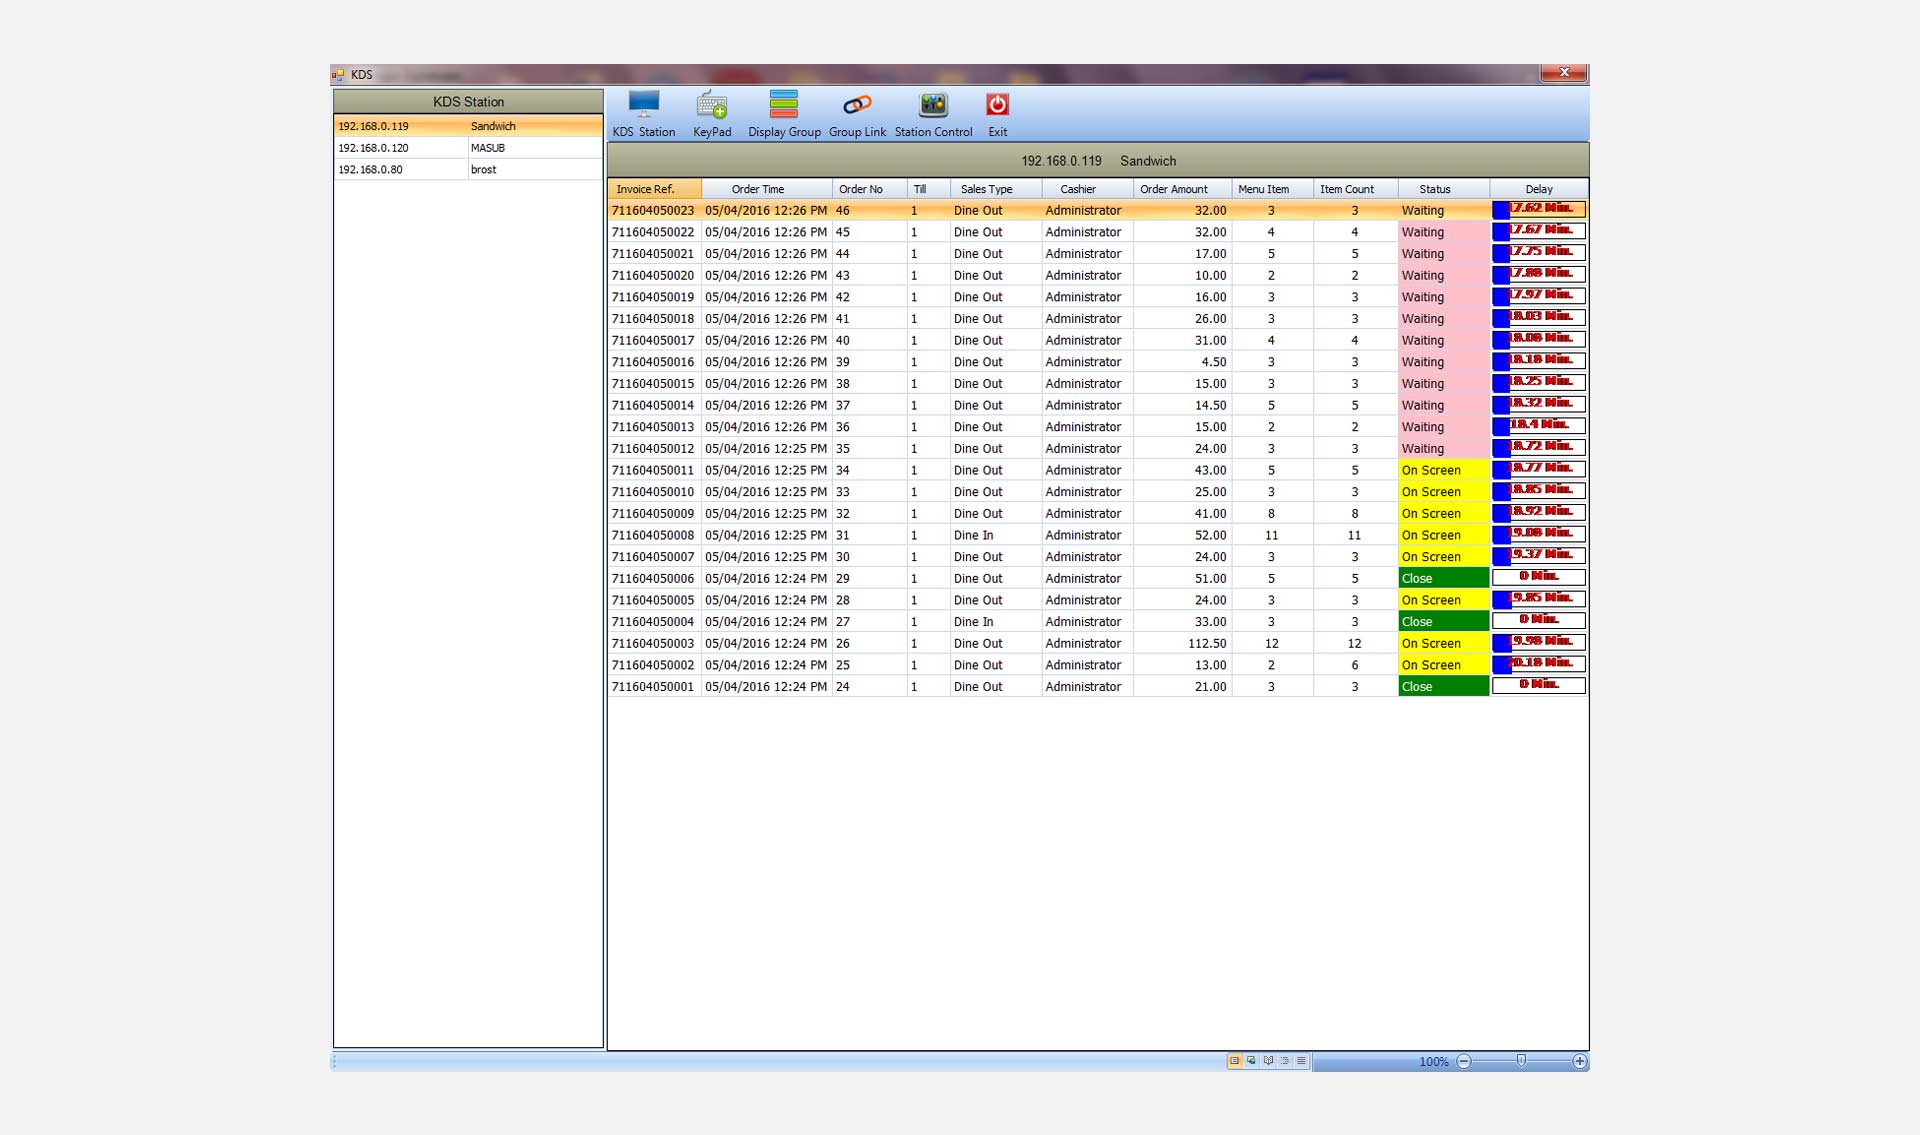Select invoice 711604050022 row
Image resolution: width=1920 pixels, height=1135 pixels.
pos(1097,232)
